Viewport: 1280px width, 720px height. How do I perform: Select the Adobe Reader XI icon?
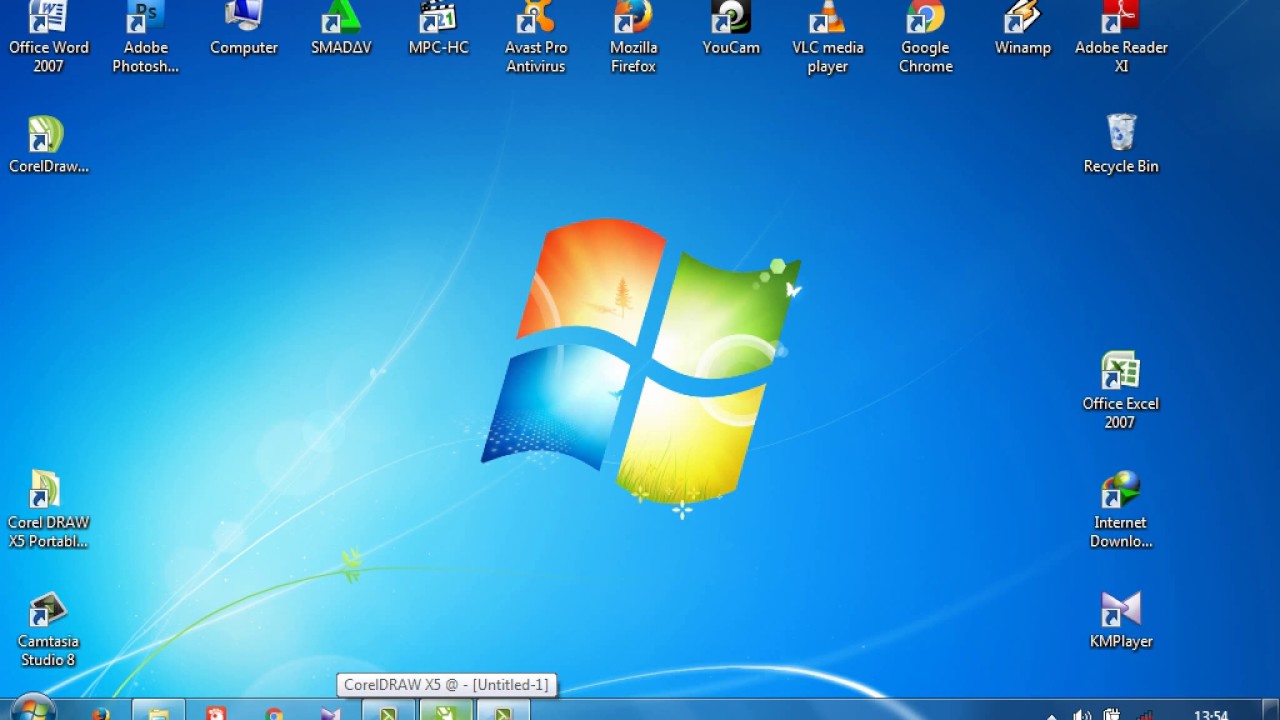pos(1121,38)
